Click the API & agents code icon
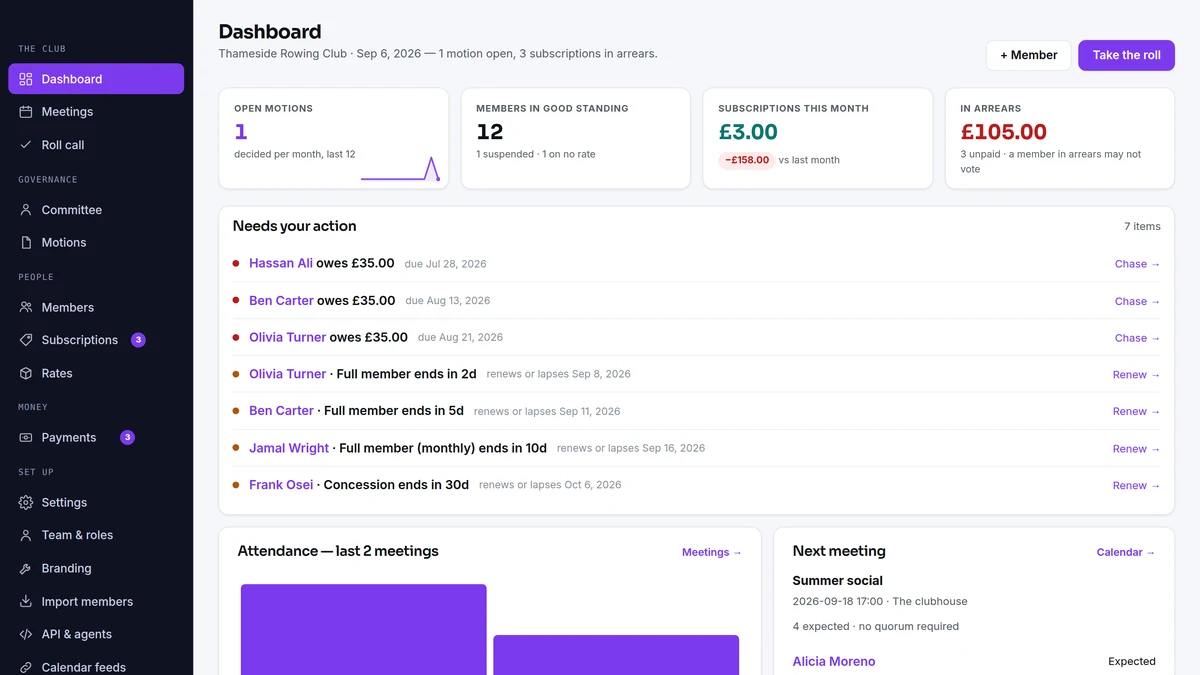This screenshot has width=1200, height=675. click(x=26, y=634)
